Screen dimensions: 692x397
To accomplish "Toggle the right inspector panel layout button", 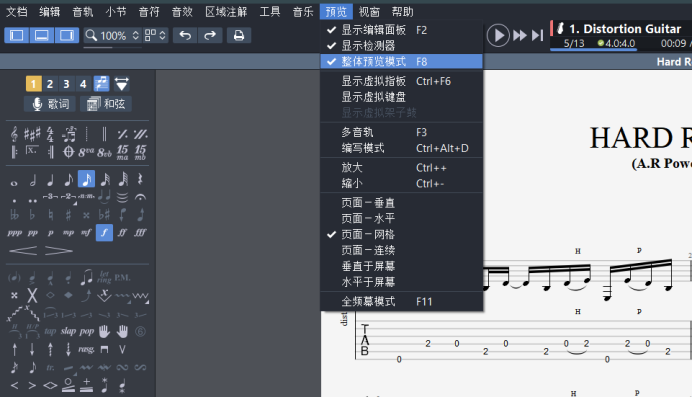I will click(x=67, y=35).
